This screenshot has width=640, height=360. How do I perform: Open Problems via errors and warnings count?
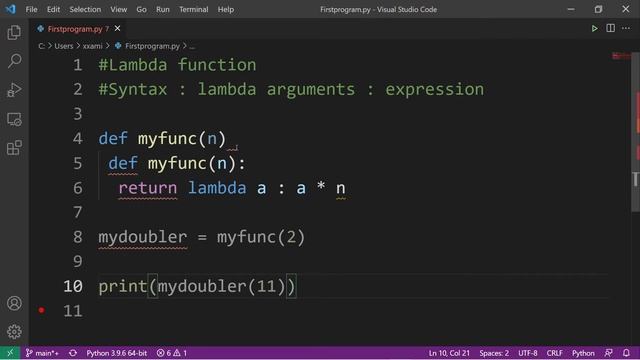click(x=172, y=353)
